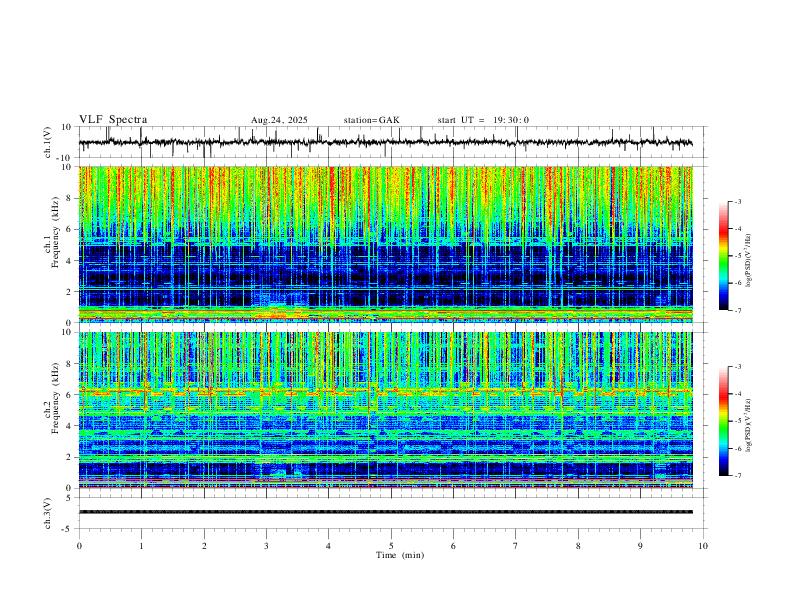Click the 'Time (min)' axis title
This screenshot has width=792, height=612.
coord(400,555)
